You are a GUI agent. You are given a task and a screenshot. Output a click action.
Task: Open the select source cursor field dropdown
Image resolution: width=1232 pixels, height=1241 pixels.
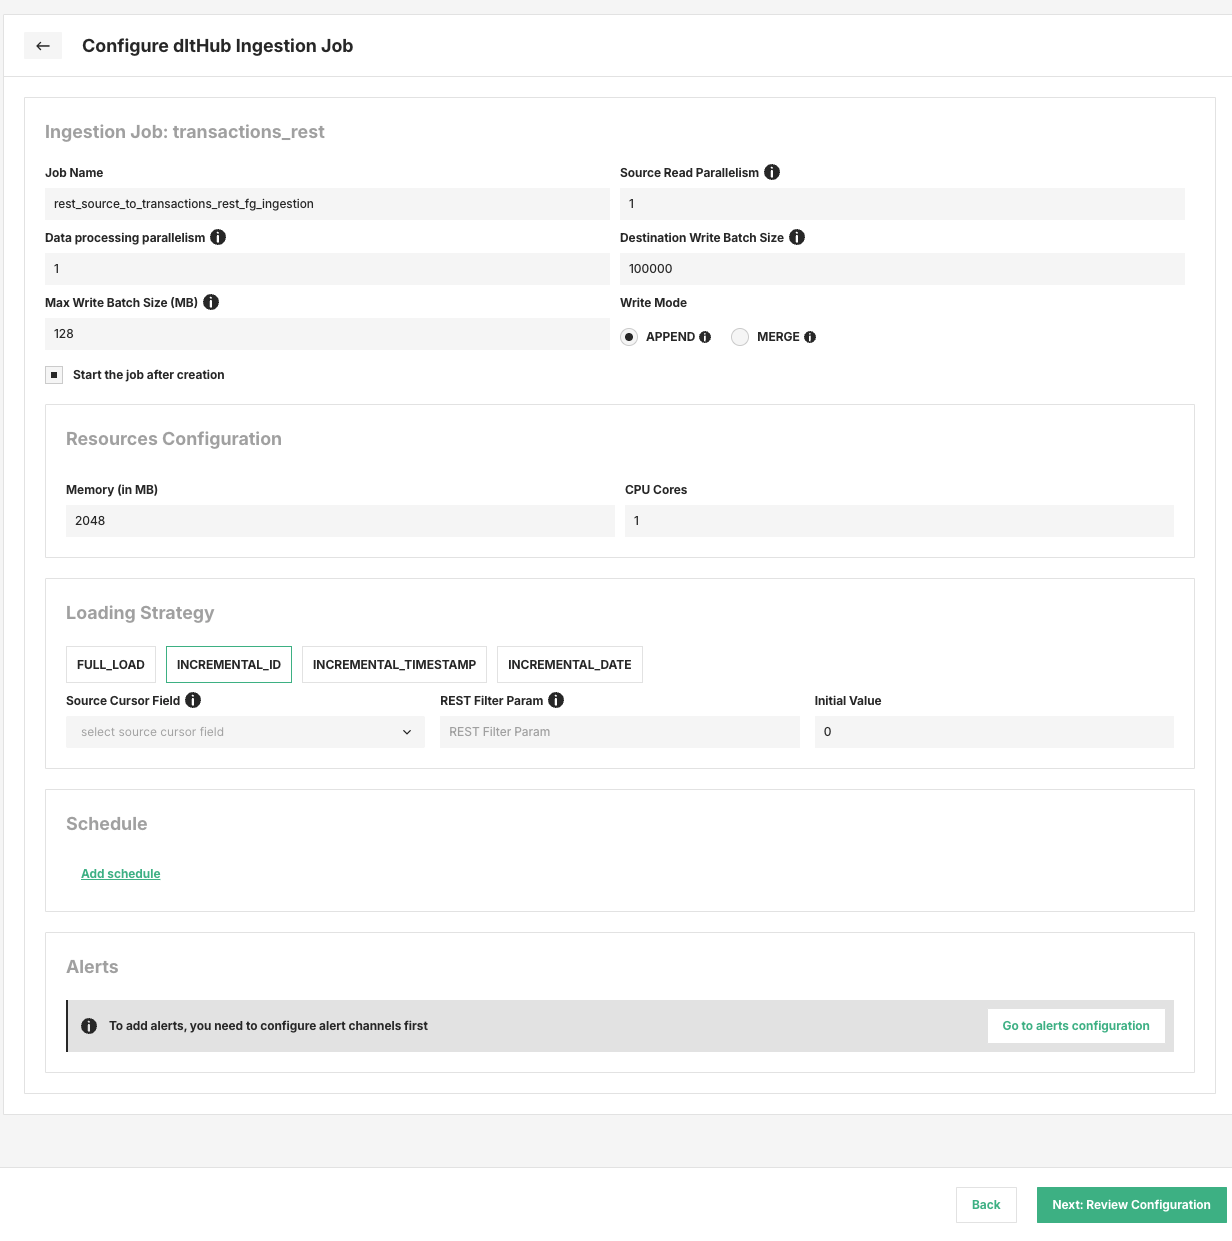click(x=245, y=731)
